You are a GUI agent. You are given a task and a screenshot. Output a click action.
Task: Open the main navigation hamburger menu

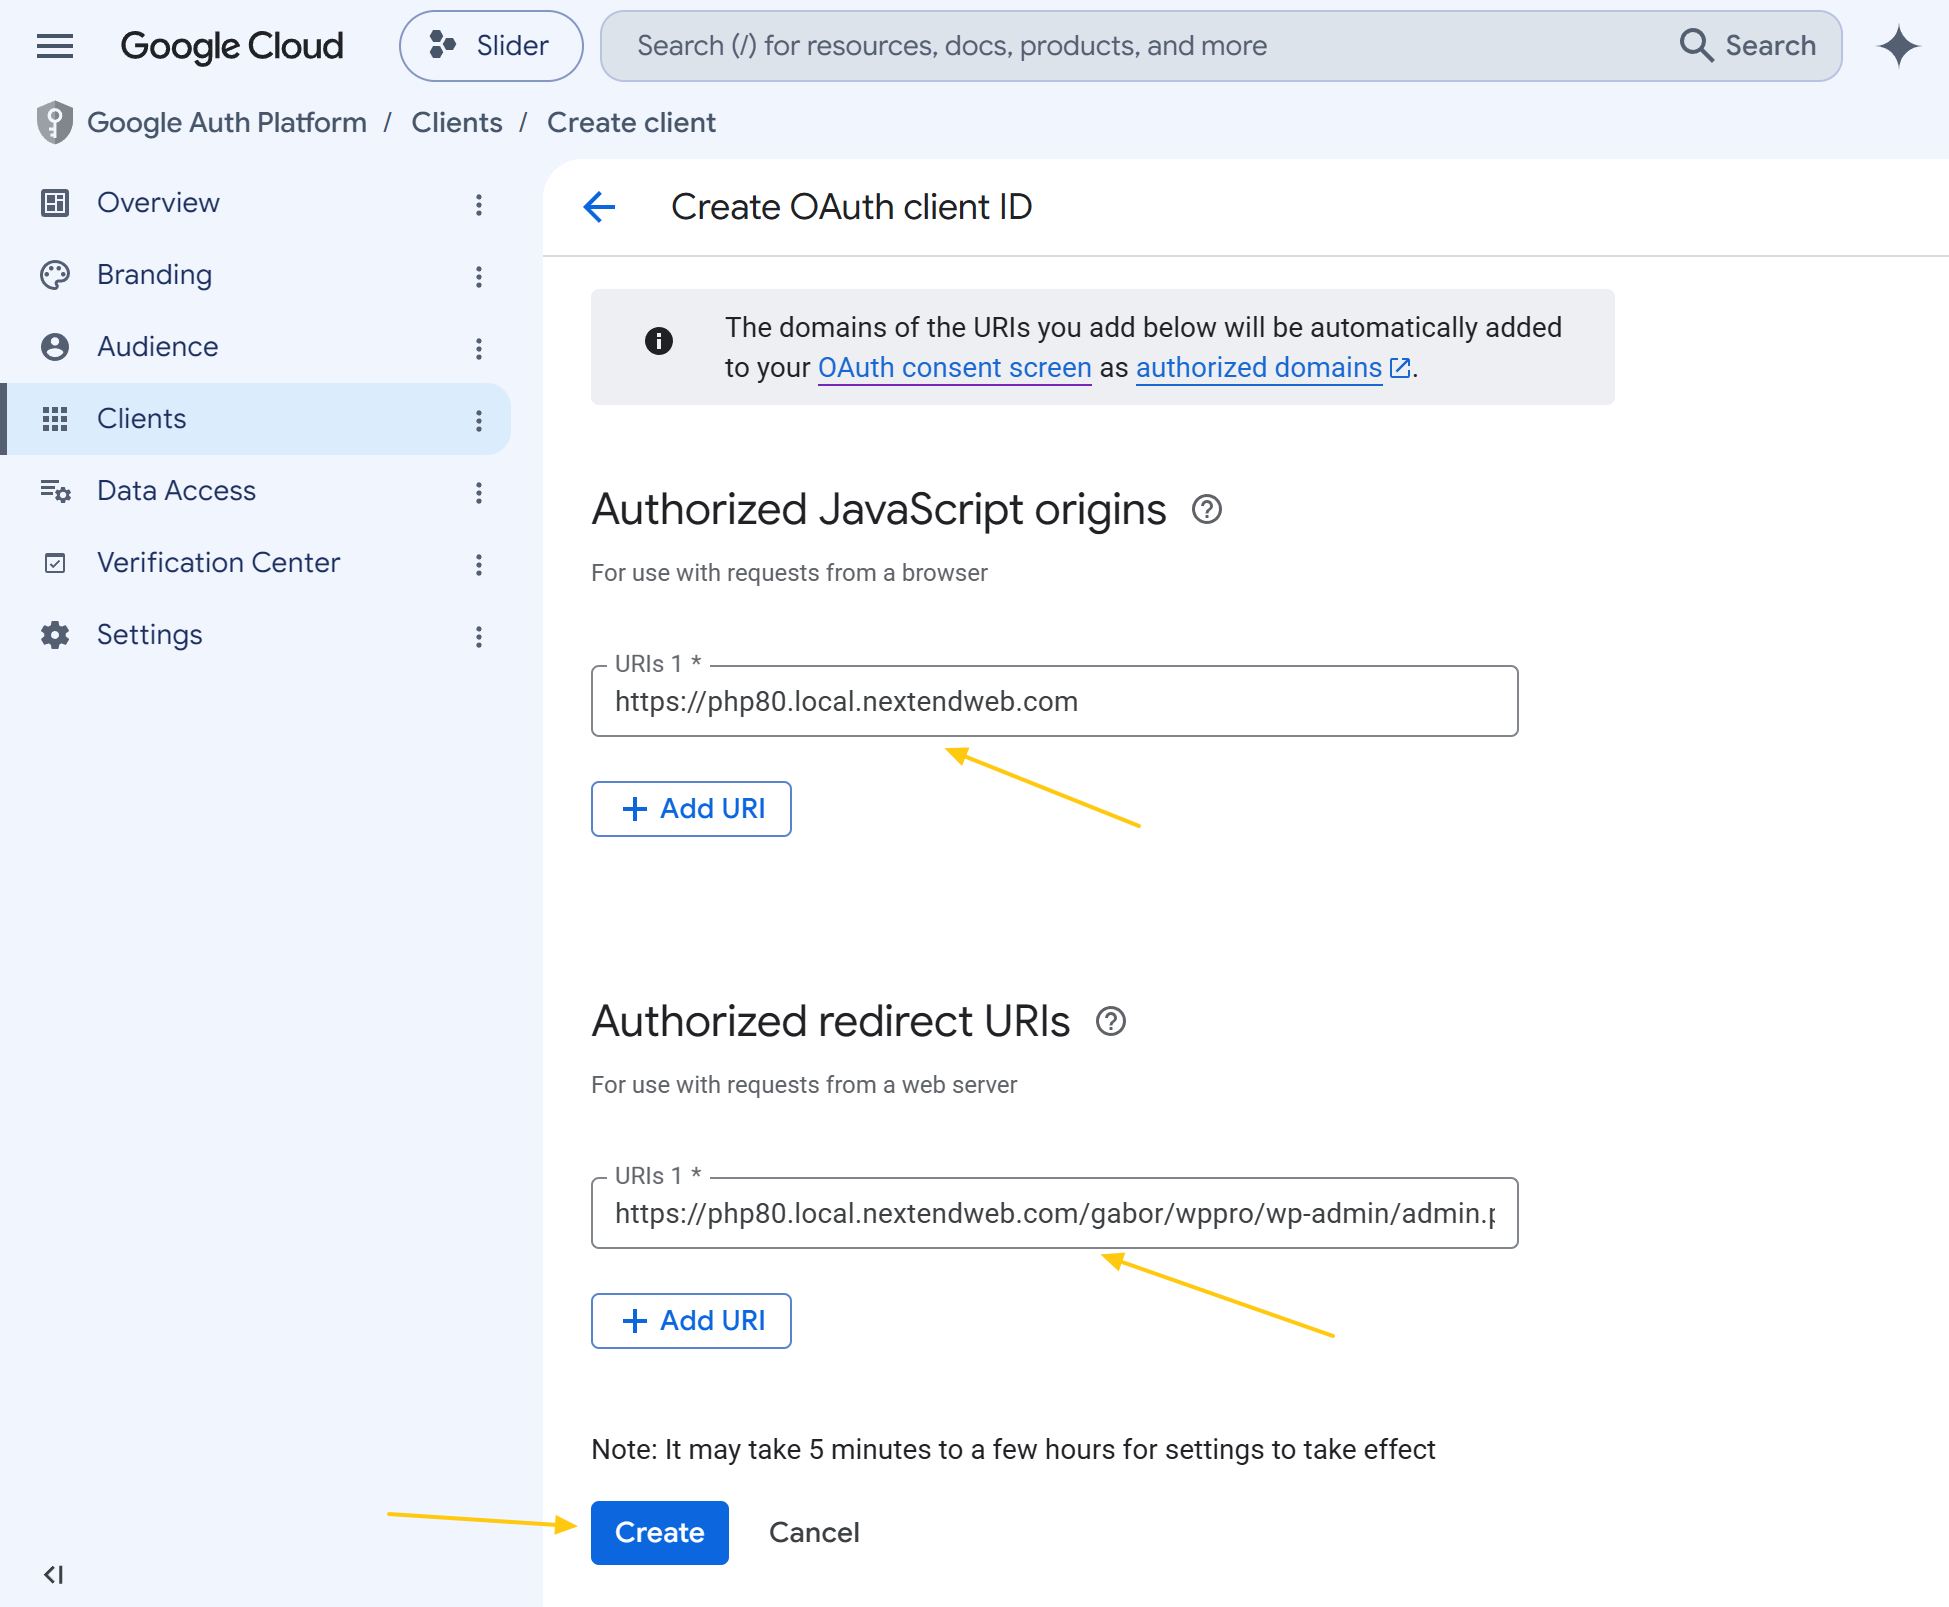(x=55, y=46)
